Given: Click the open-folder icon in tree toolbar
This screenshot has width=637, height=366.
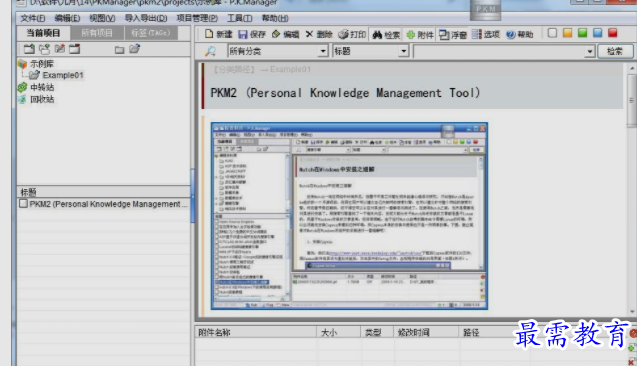Looking at the screenshot, I should pos(134,49).
